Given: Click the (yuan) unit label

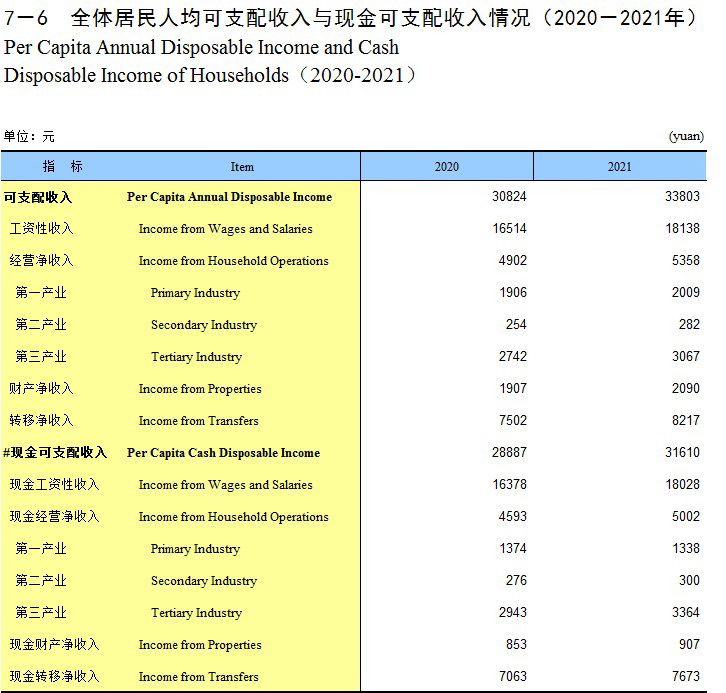Looking at the screenshot, I should tap(686, 136).
